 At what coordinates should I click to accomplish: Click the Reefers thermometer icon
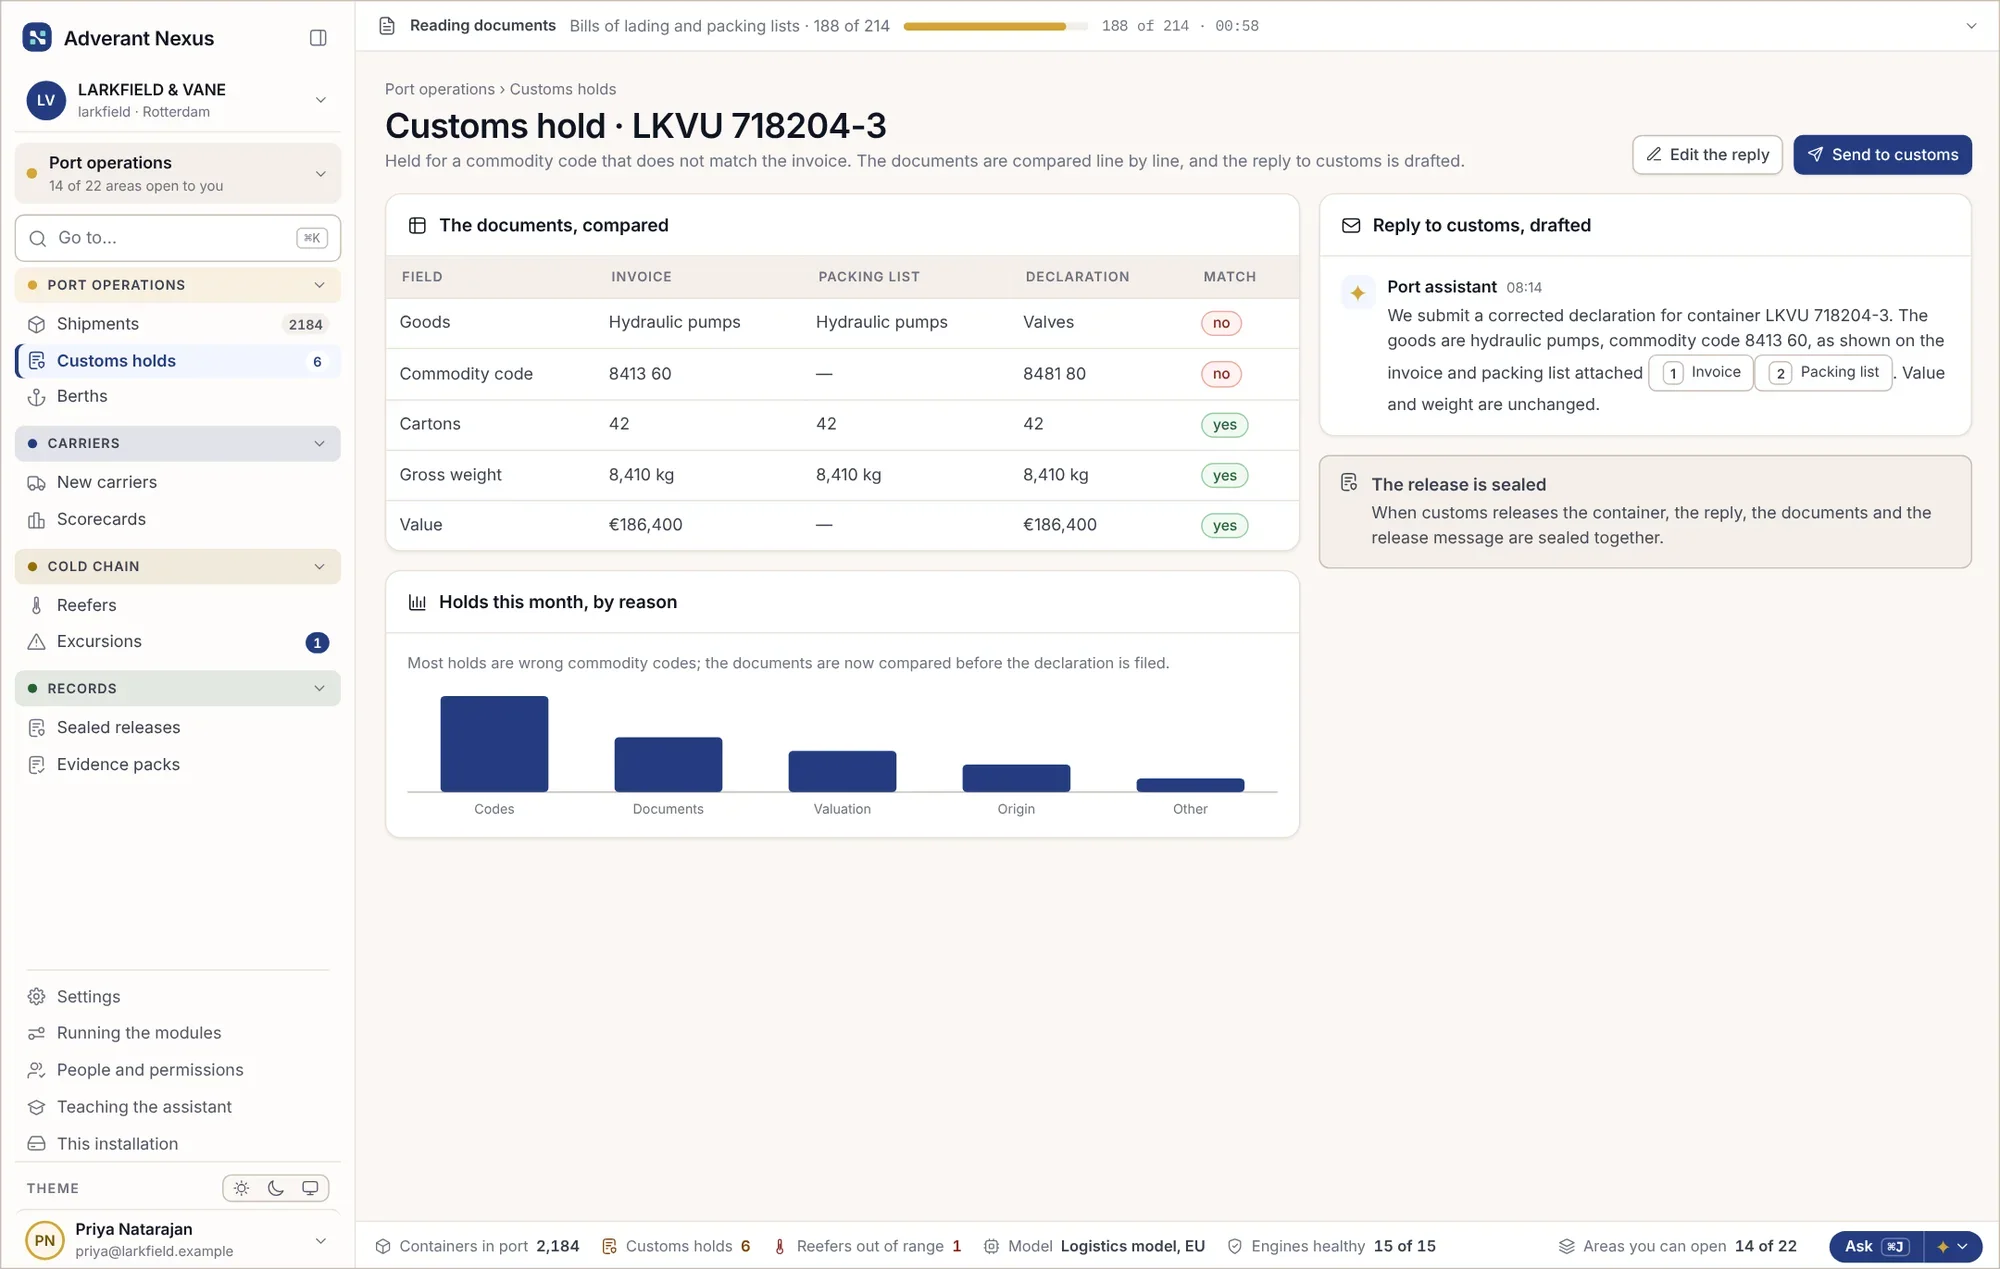click(x=37, y=606)
